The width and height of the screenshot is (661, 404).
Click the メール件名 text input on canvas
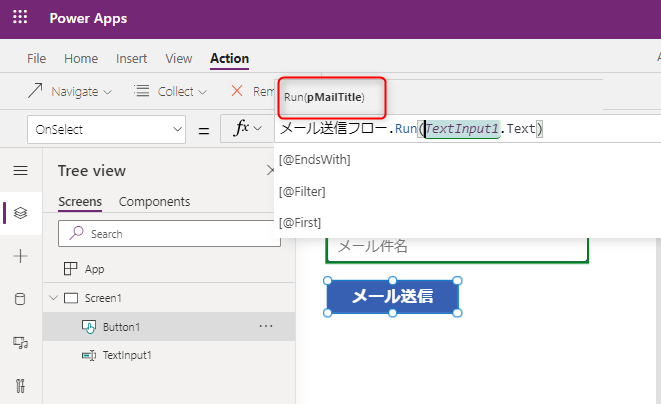pyautogui.click(x=457, y=249)
